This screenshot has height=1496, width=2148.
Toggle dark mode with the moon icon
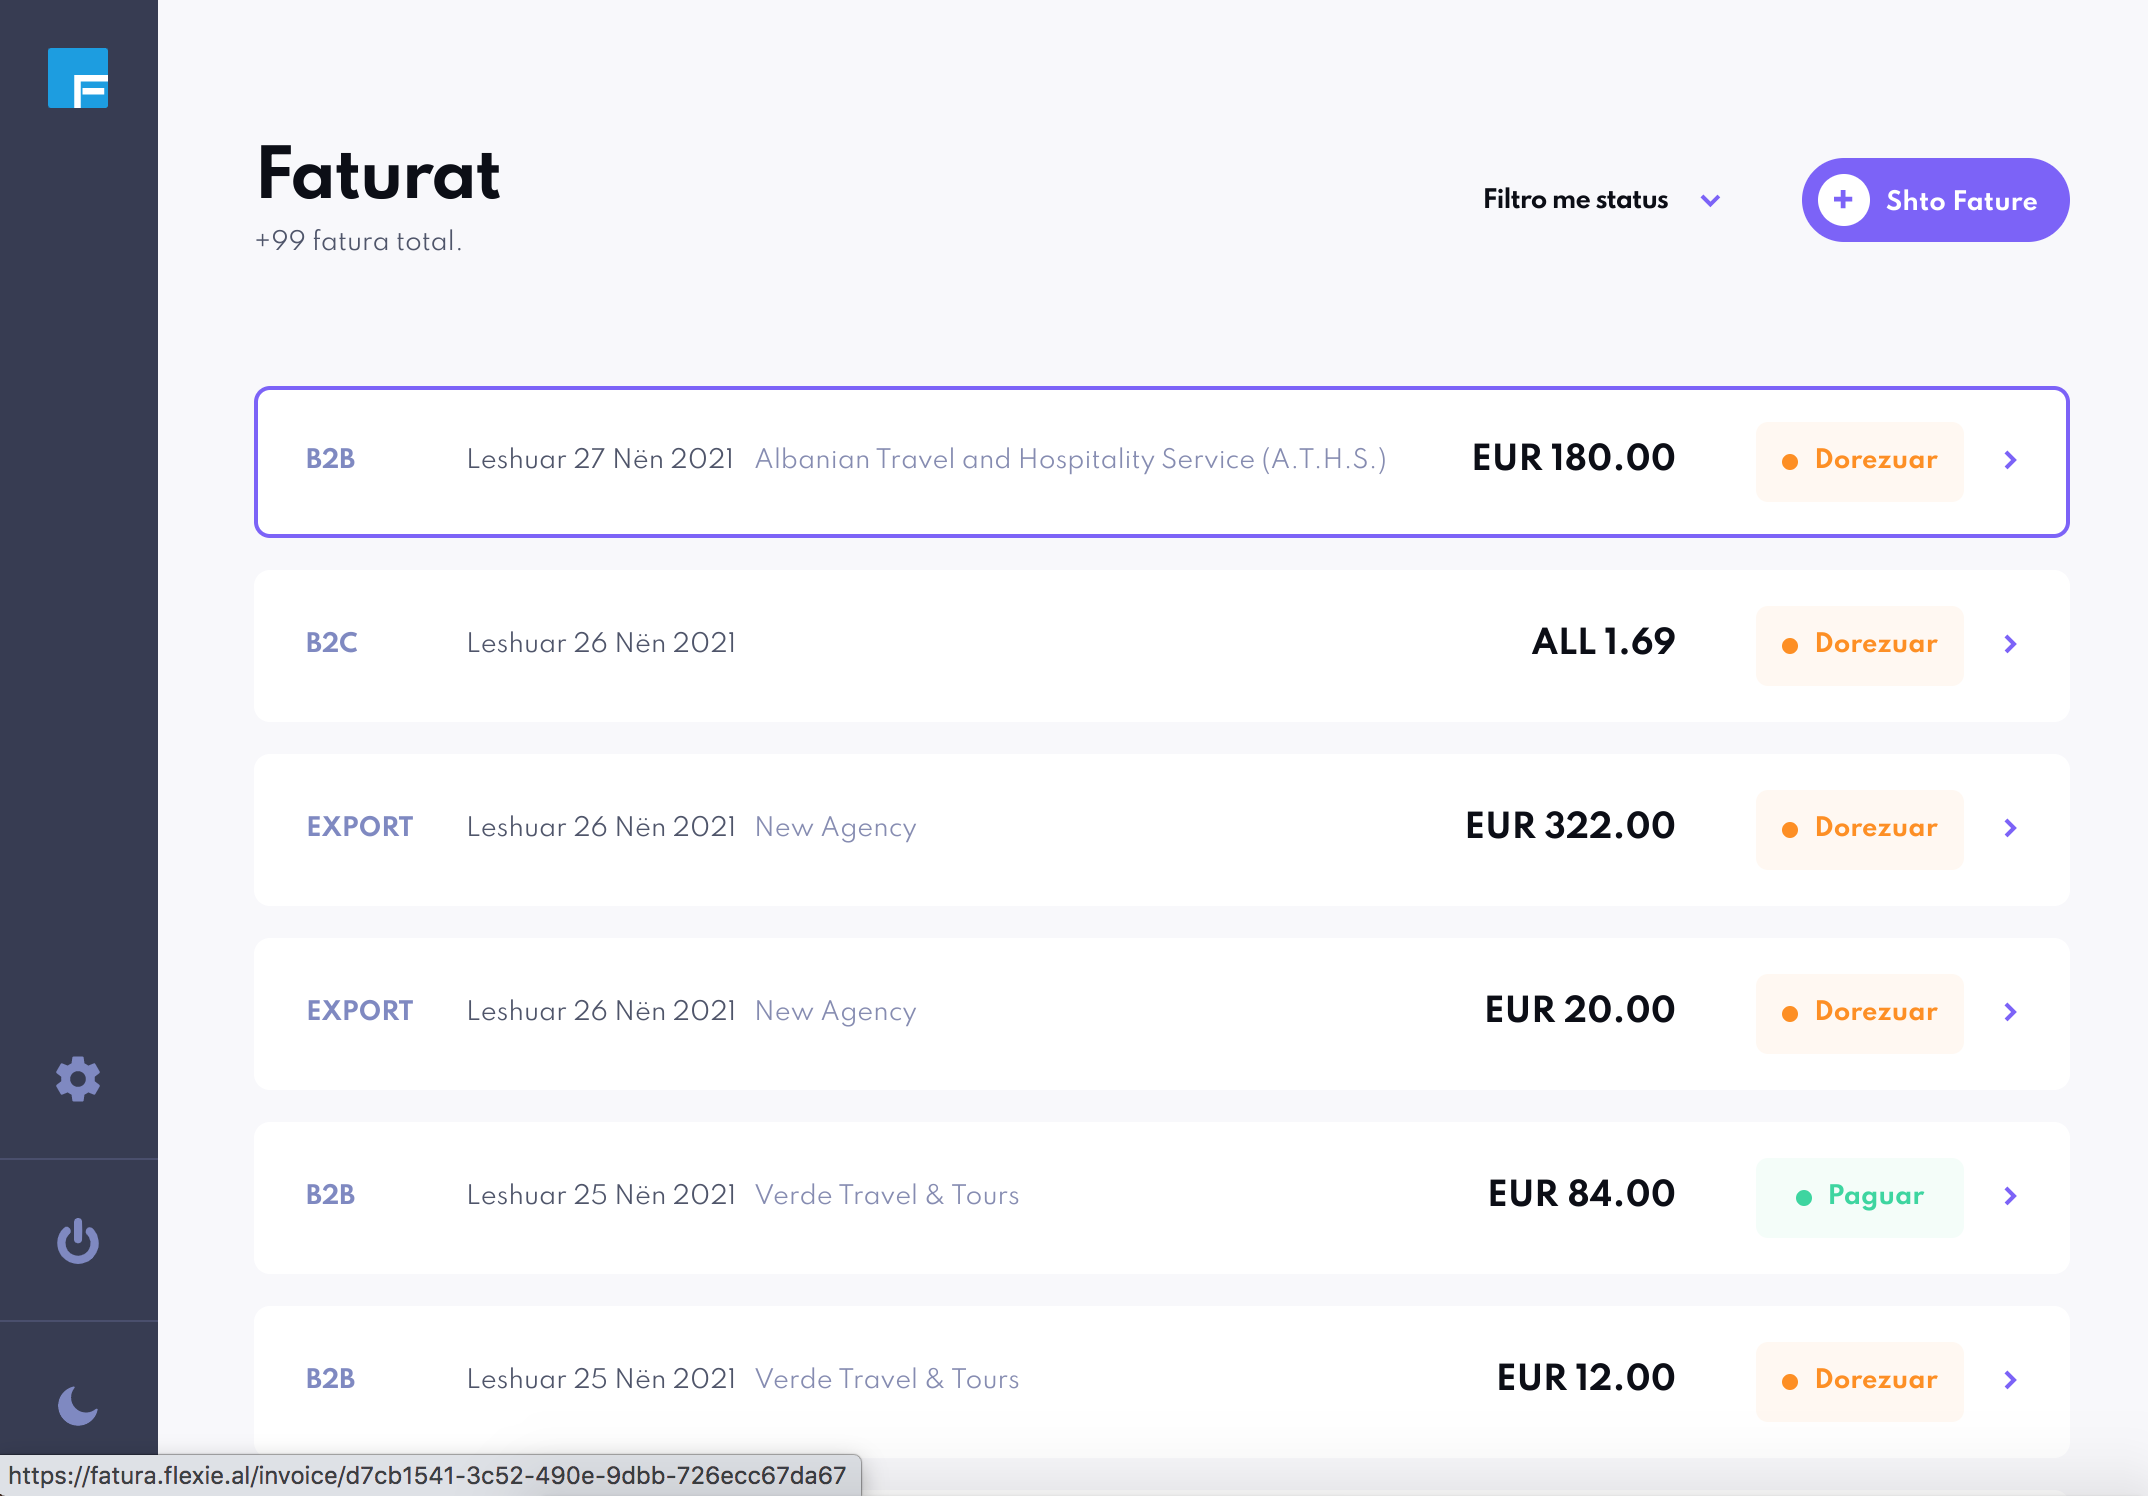point(78,1405)
